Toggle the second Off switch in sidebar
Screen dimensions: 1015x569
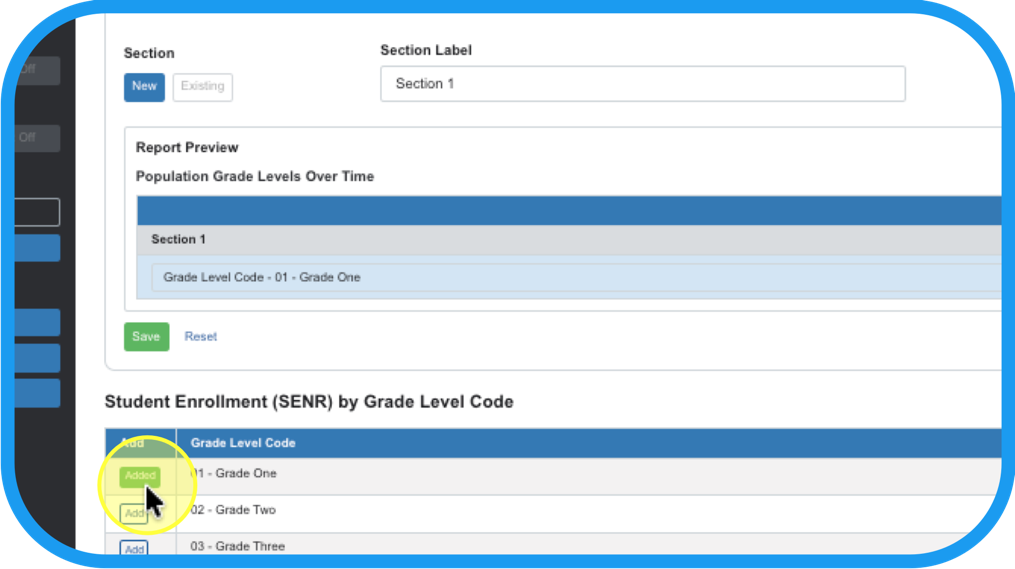(x=38, y=138)
